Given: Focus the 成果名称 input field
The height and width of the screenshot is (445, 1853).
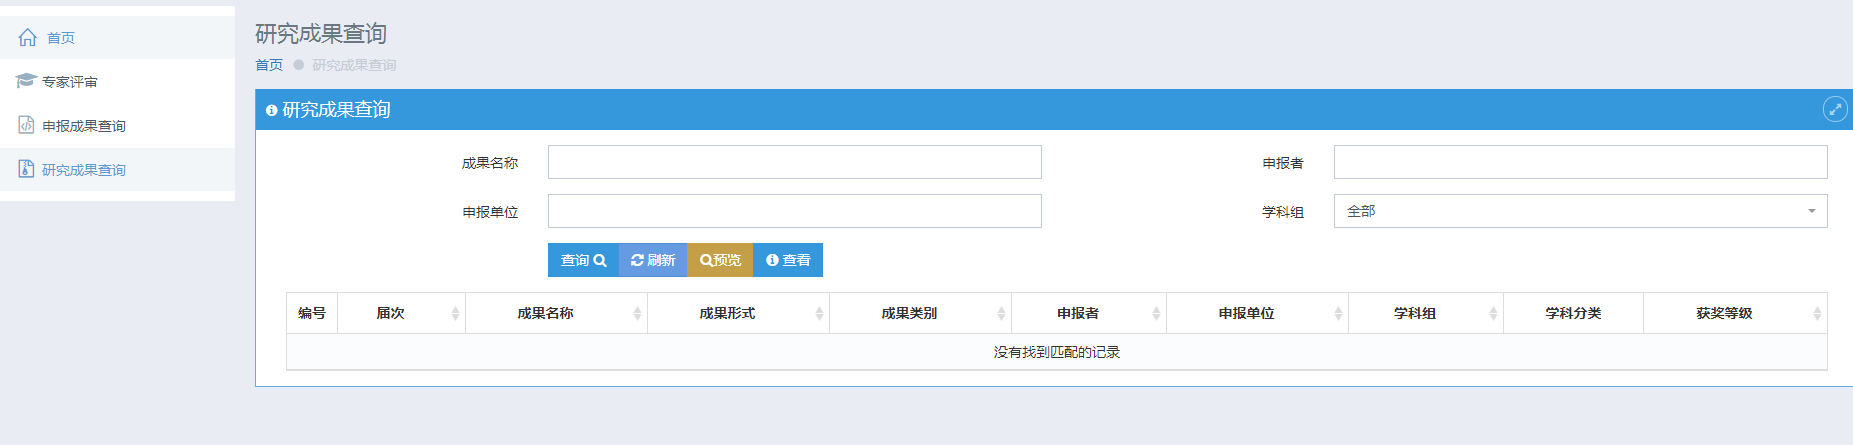Looking at the screenshot, I should [x=795, y=162].
